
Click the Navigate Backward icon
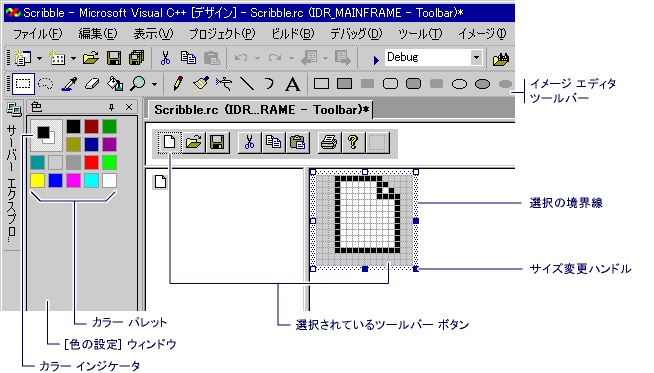point(309,58)
